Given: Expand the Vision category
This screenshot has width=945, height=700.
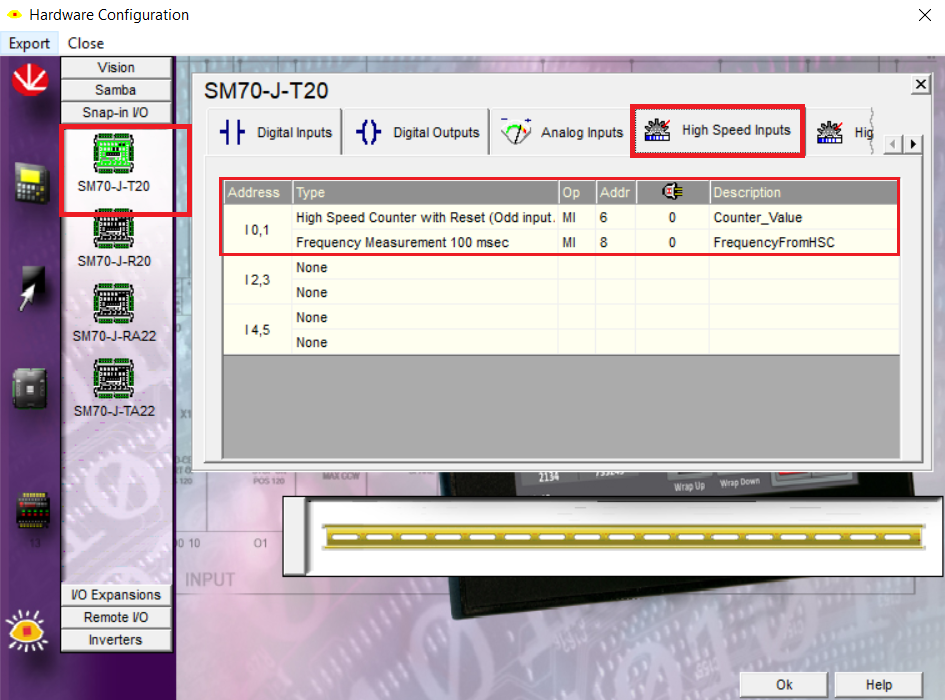Looking at the screenshot, I should click(x=116, y=68).
